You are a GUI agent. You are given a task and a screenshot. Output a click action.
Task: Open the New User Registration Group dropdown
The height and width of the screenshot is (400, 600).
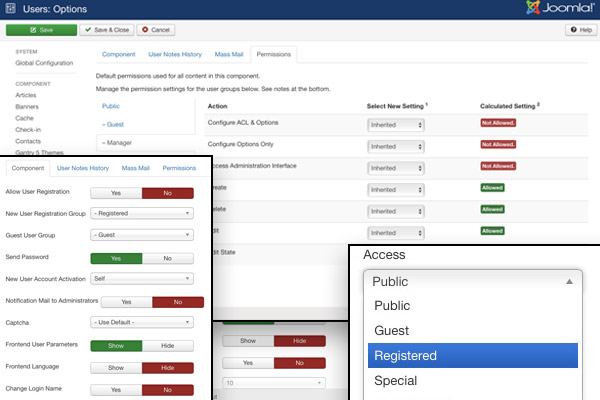tap(141, 213)
